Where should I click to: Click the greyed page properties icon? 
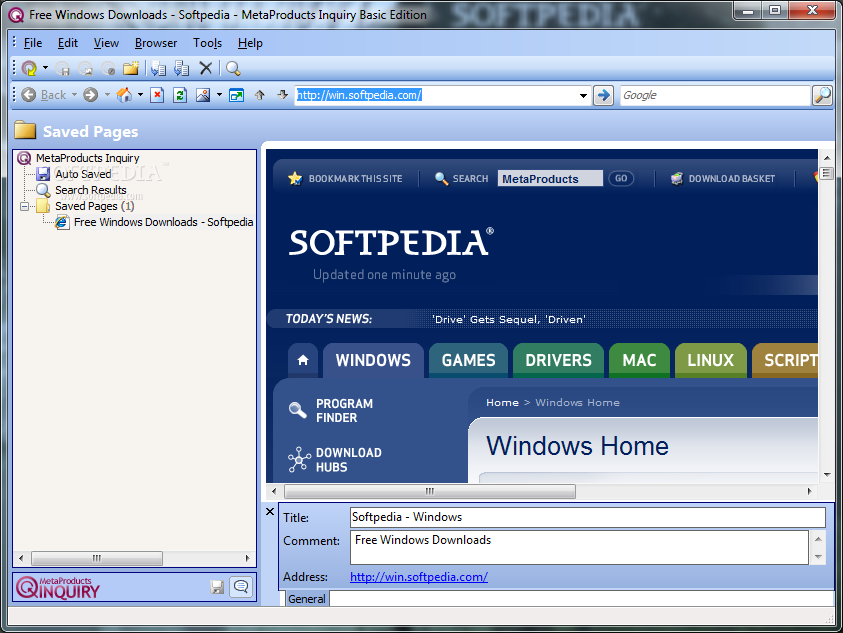(108, 69)
